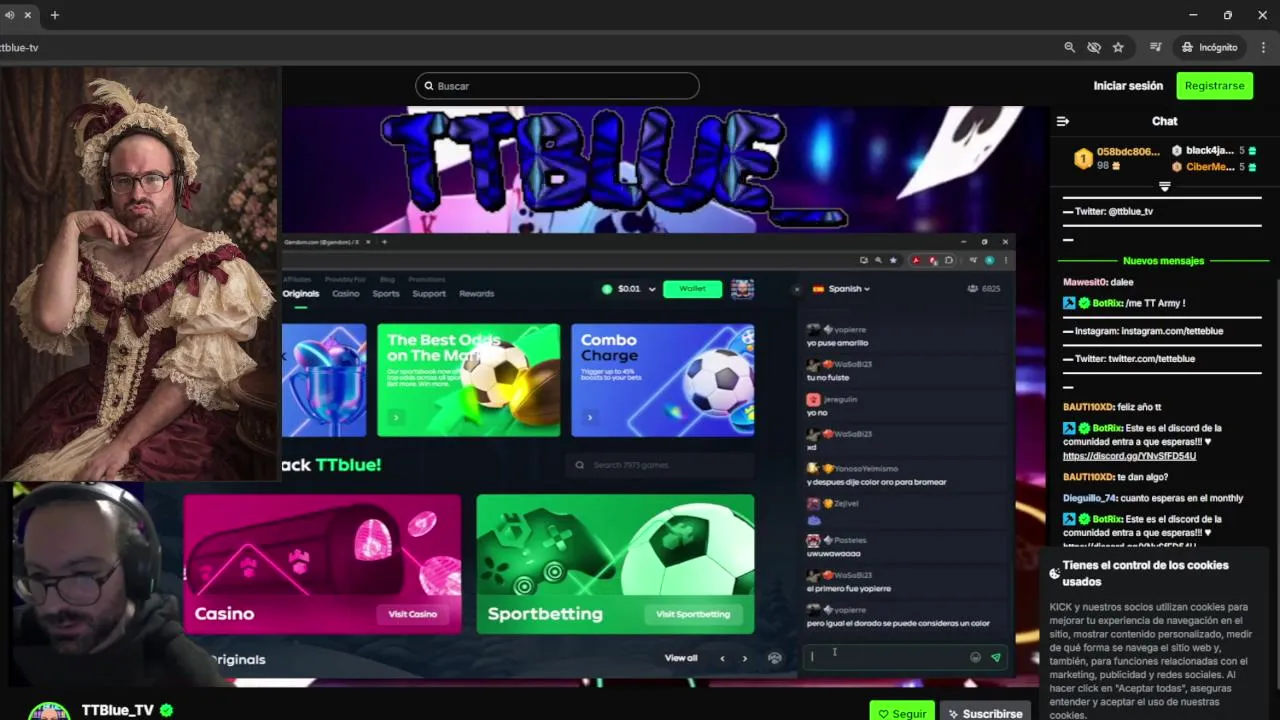
Task: Click next arrow beside View all
Action: click(744, 658)
